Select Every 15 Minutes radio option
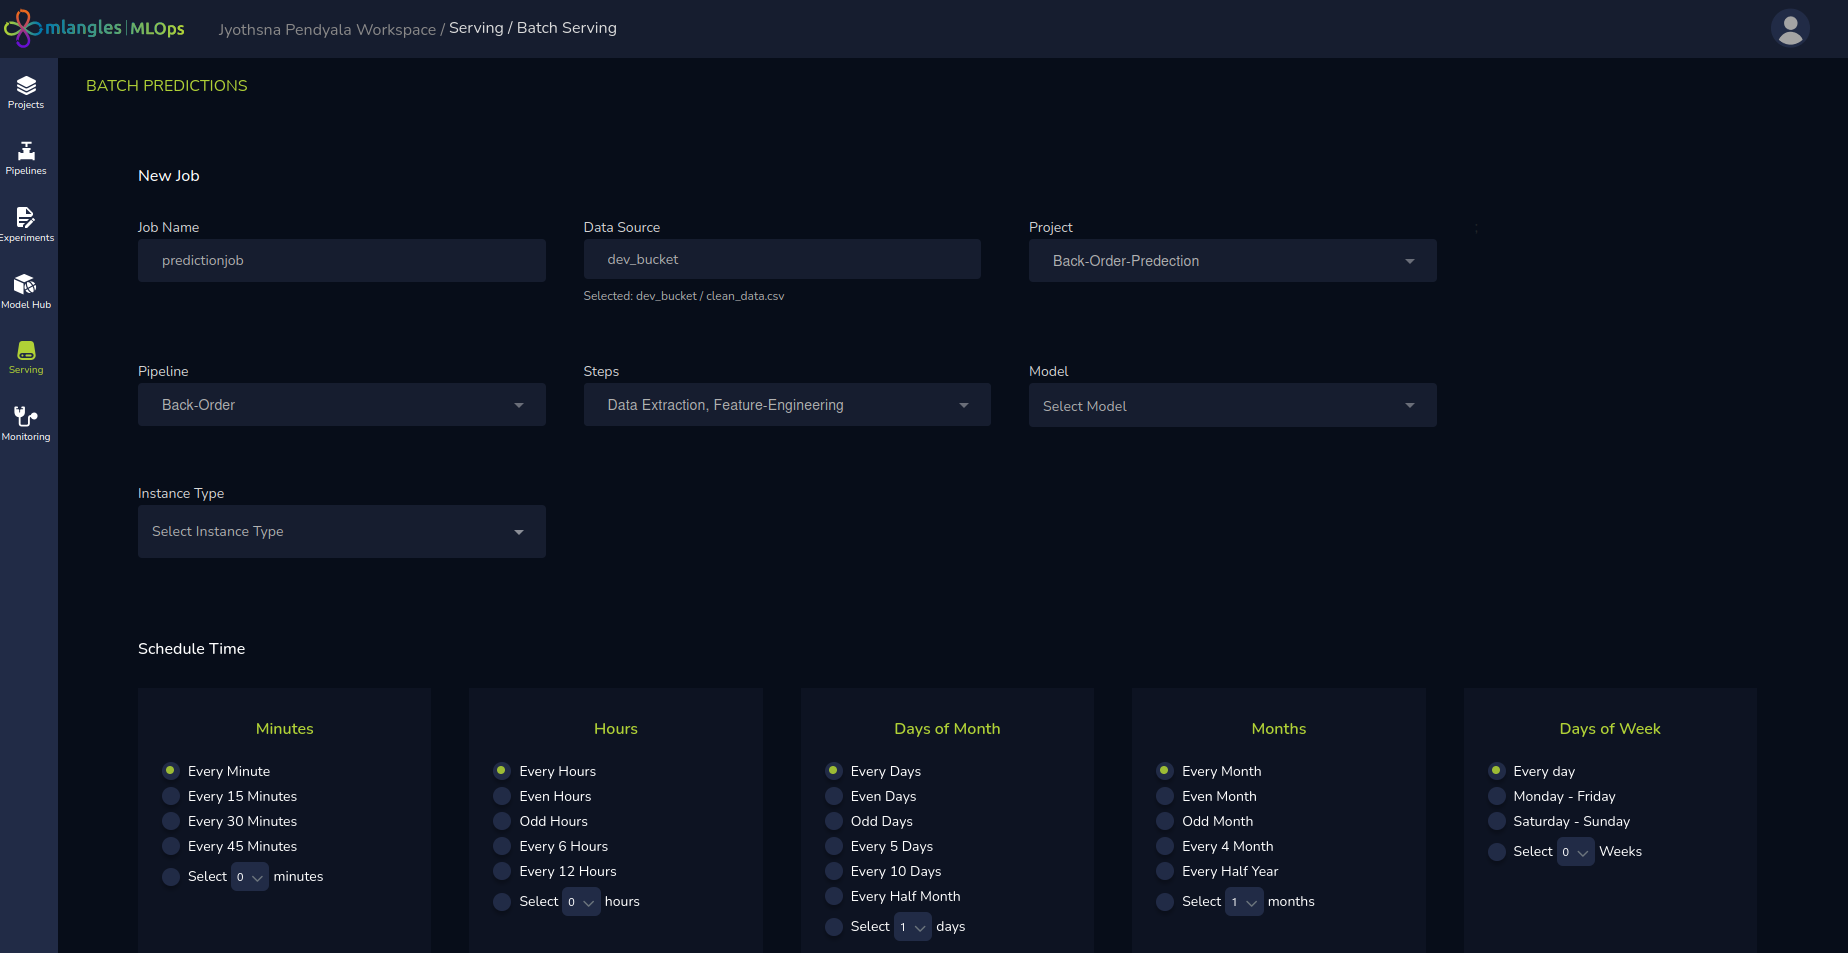Viewport: 1848px width, 953px height. click(171, 796)
